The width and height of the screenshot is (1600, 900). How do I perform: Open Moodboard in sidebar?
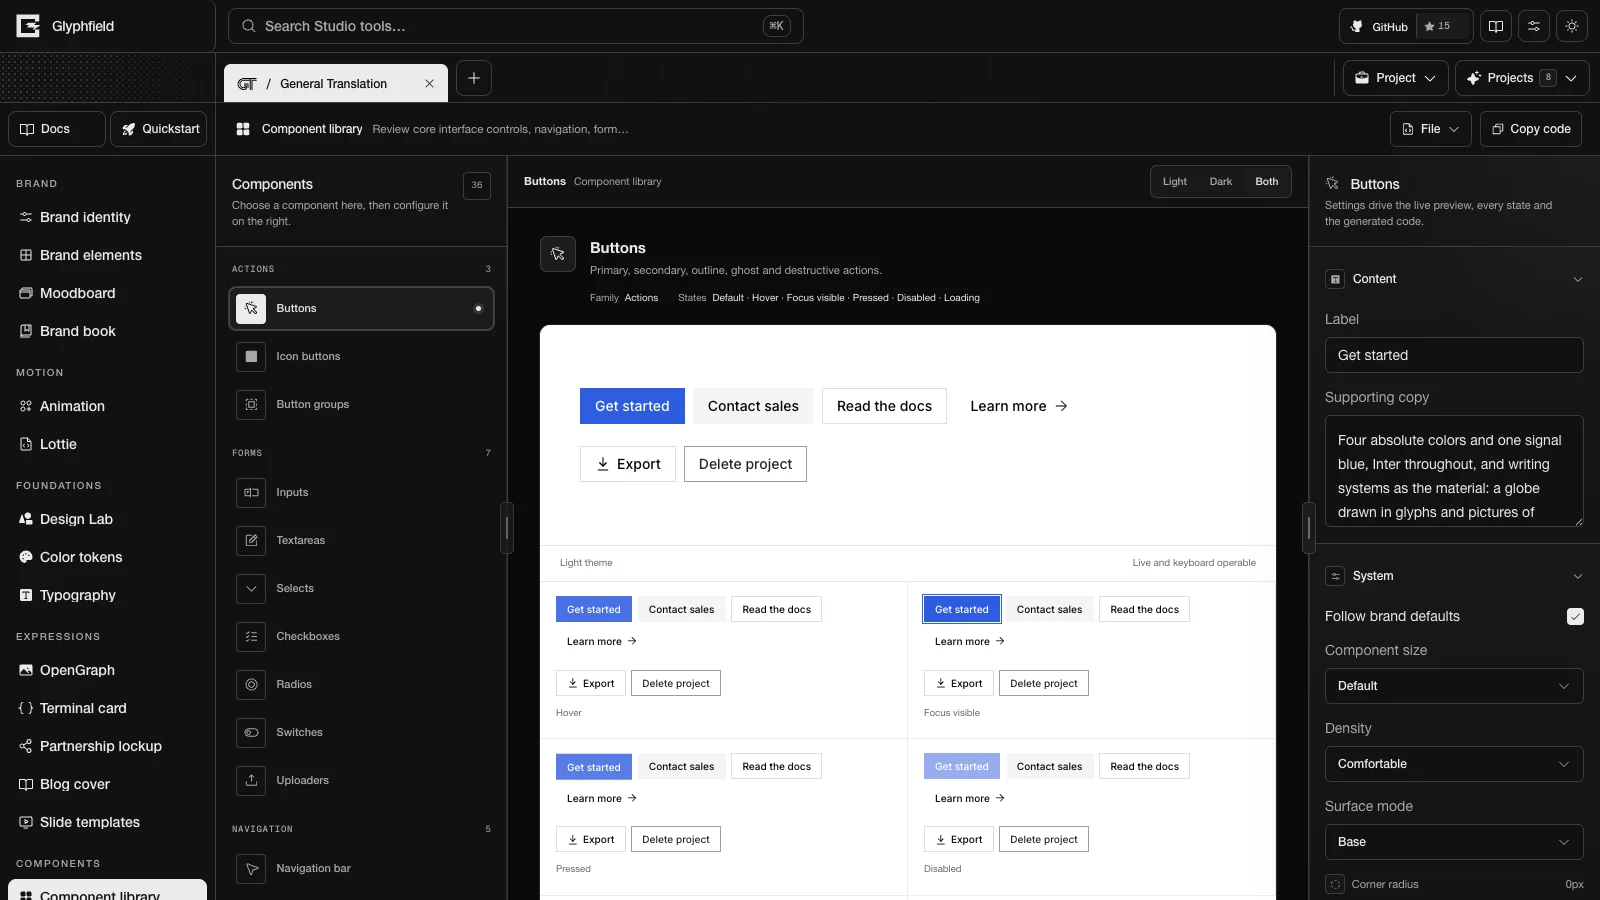tap(107, 293)
